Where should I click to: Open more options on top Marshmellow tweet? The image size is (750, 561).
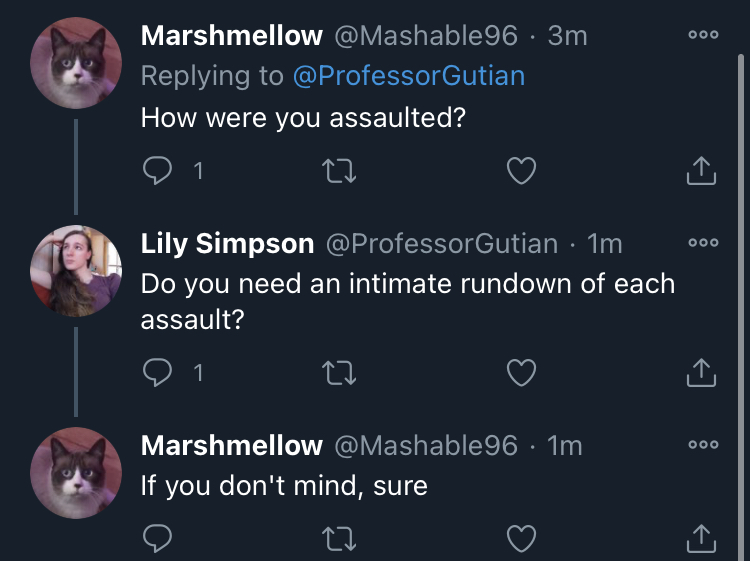[703, 34]
